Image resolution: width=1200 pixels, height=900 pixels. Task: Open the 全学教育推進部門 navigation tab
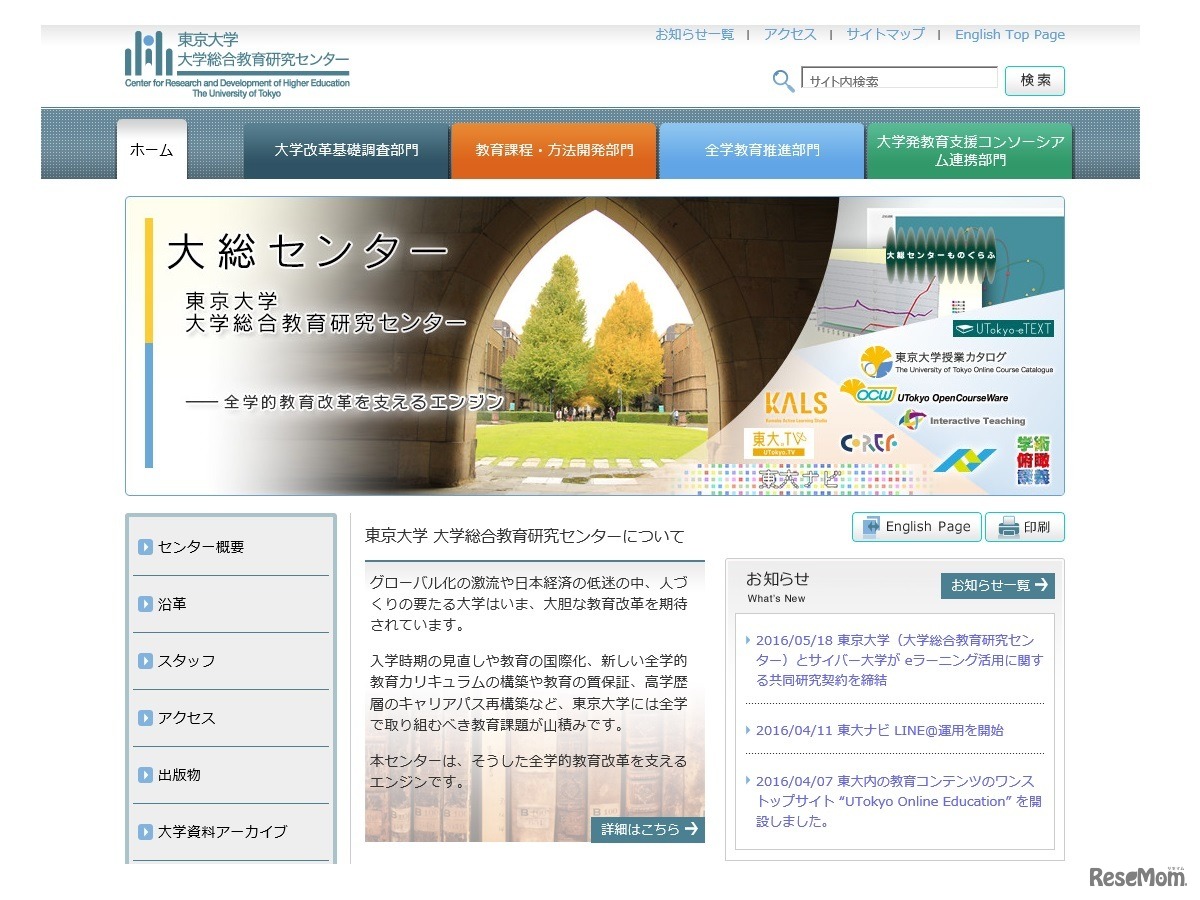(x=761, y=150)
